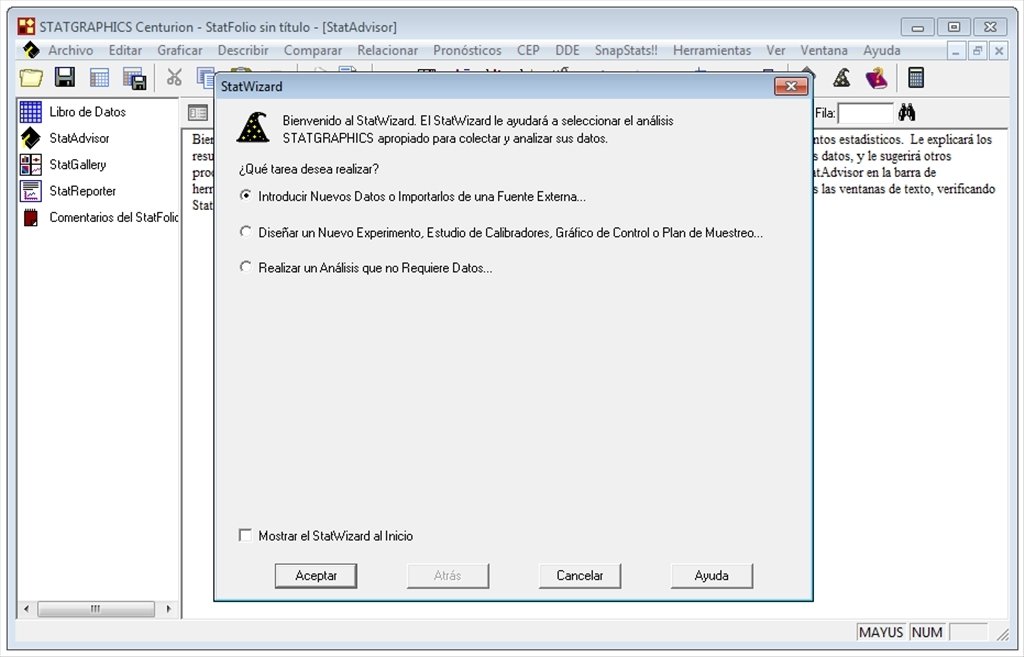Open the Pronósticos menu

(468, 50)
